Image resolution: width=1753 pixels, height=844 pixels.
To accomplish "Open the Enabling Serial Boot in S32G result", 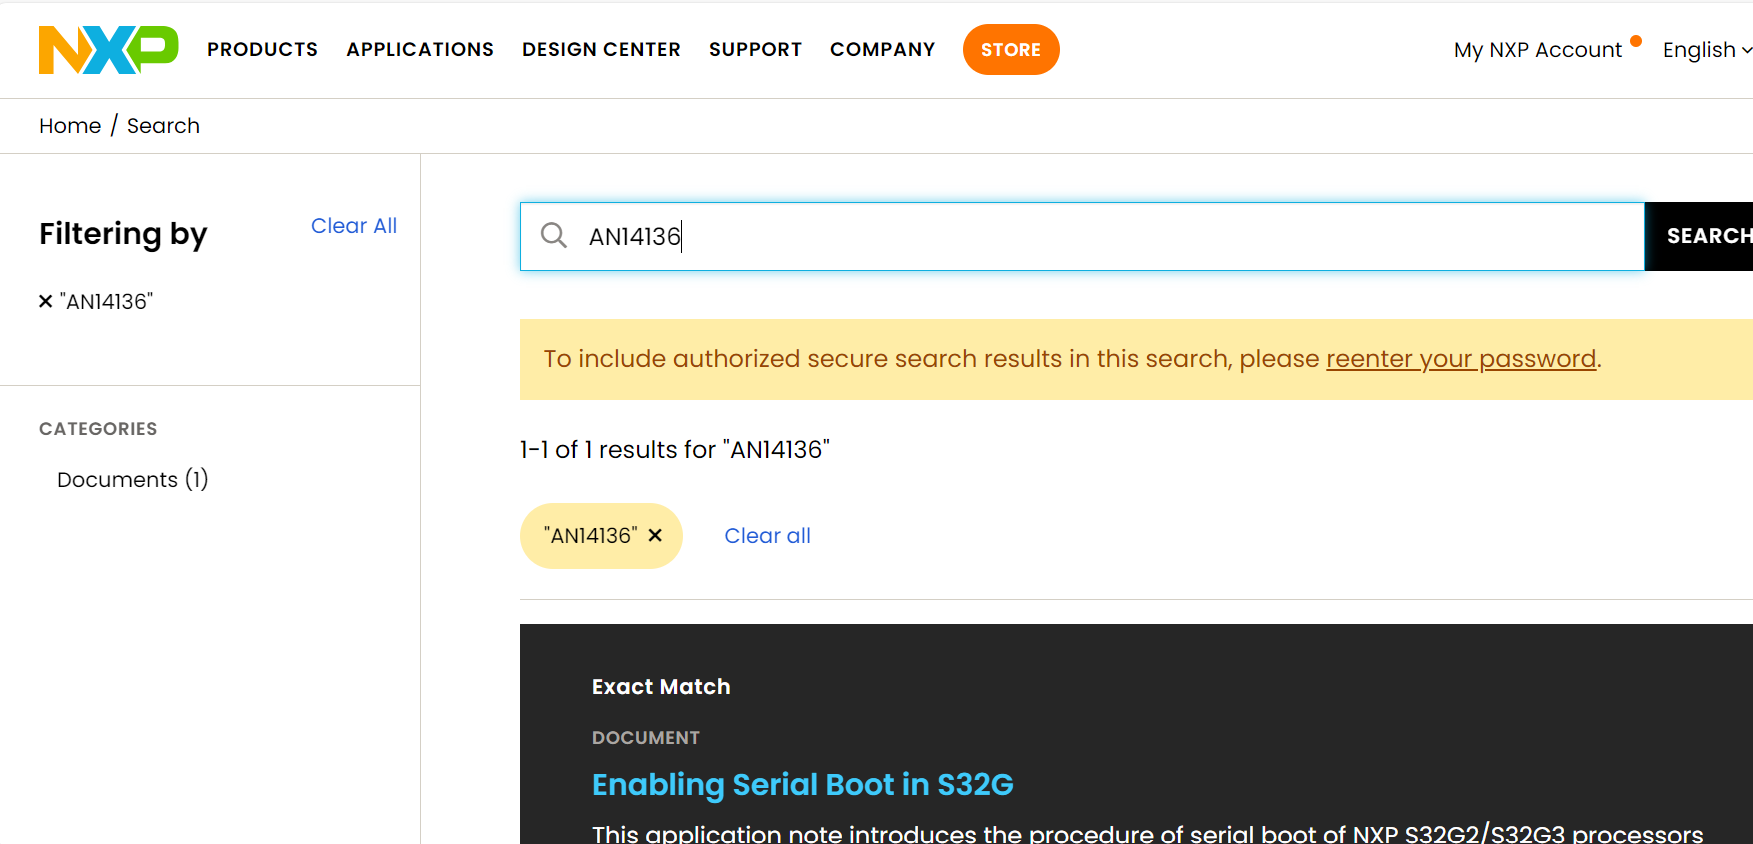I will point(802,785).
